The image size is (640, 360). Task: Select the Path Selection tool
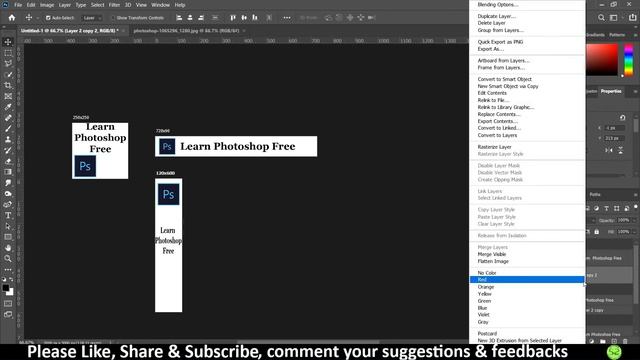click(8, 226)
